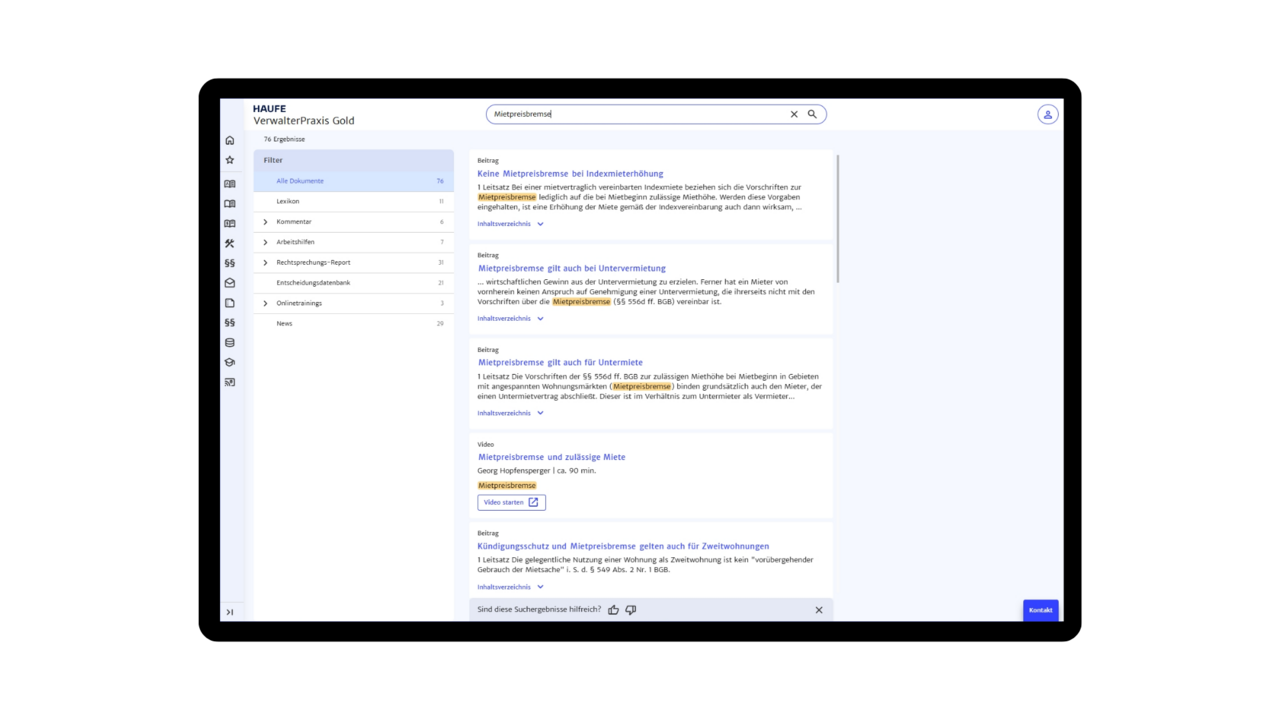Expand the Kommentar filter category
1280x720 pixels.
click(x=265, y=222)
